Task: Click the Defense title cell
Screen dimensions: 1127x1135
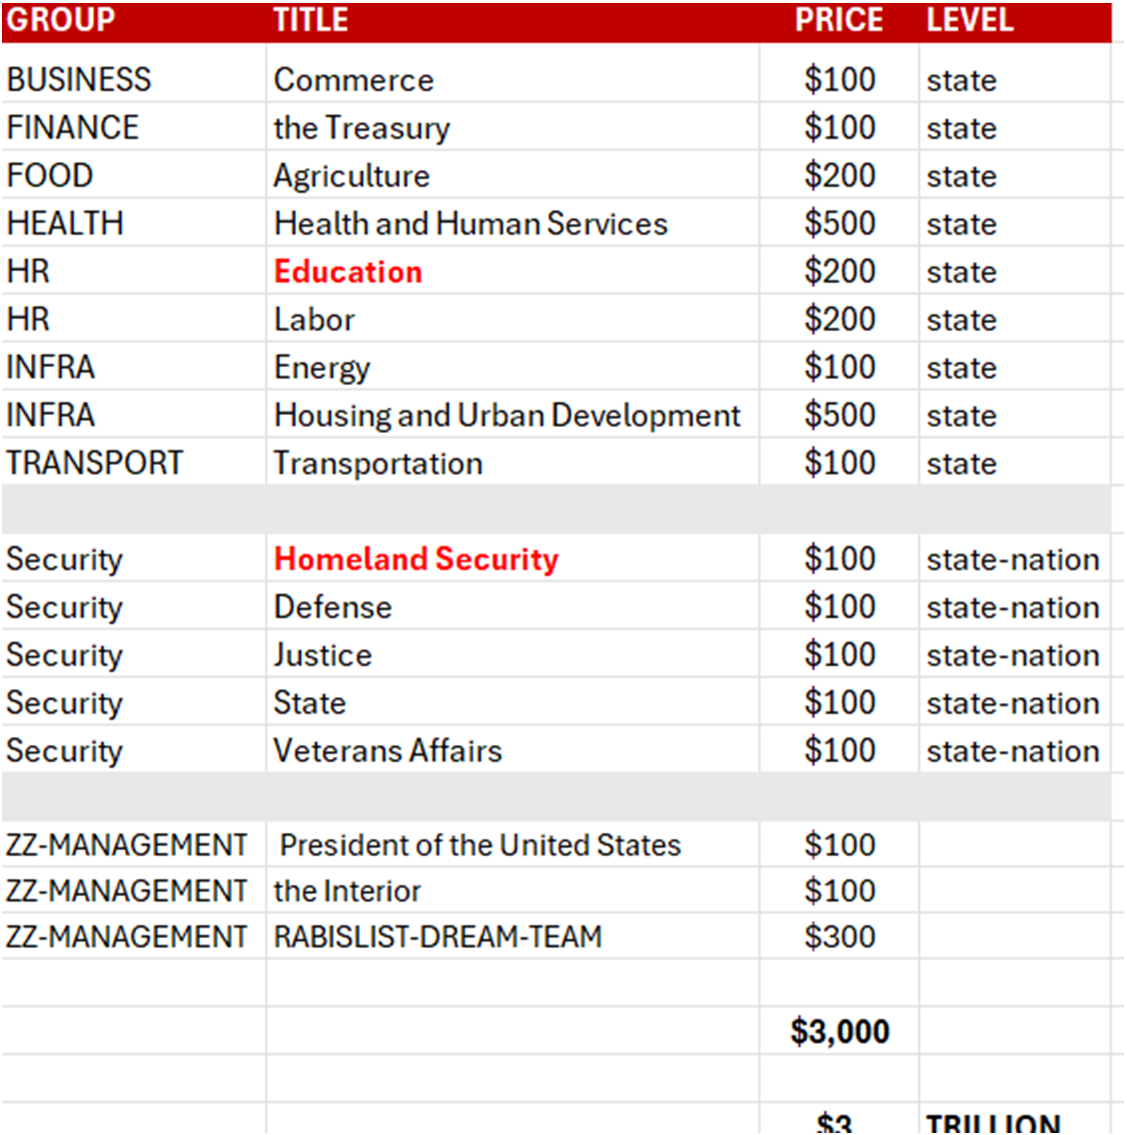Action: point(333,607)
